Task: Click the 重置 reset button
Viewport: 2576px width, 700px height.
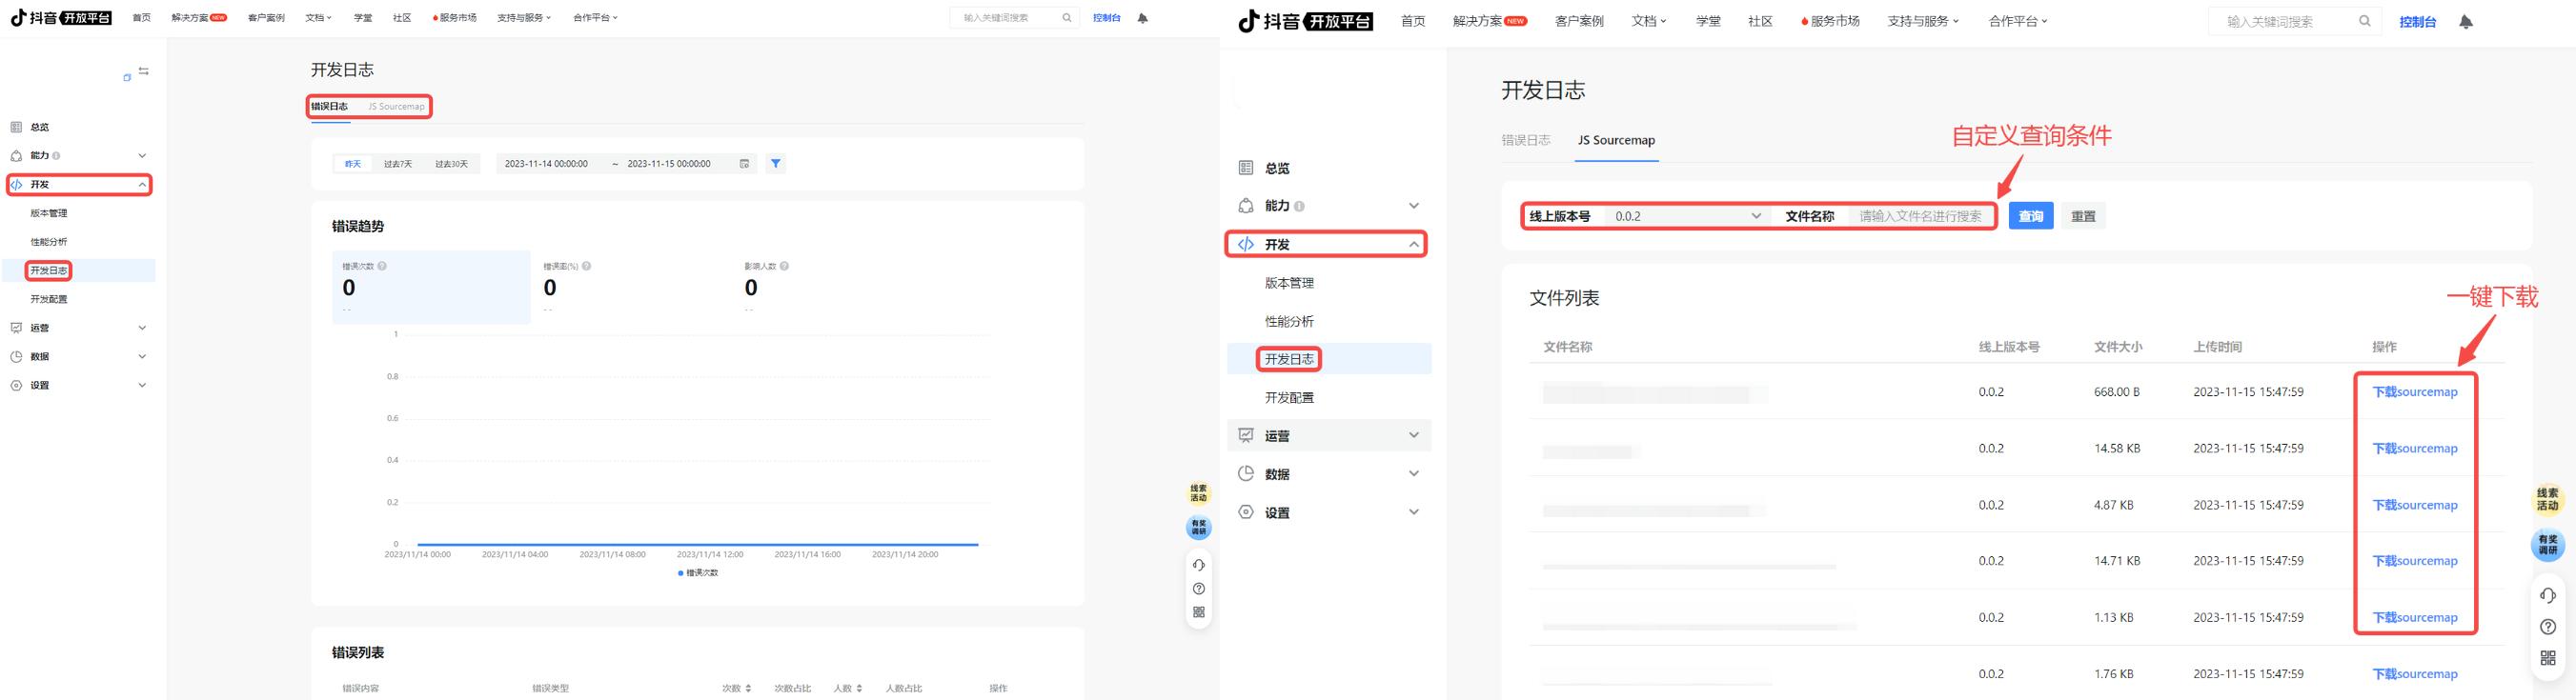Action: pos(2083,216)
